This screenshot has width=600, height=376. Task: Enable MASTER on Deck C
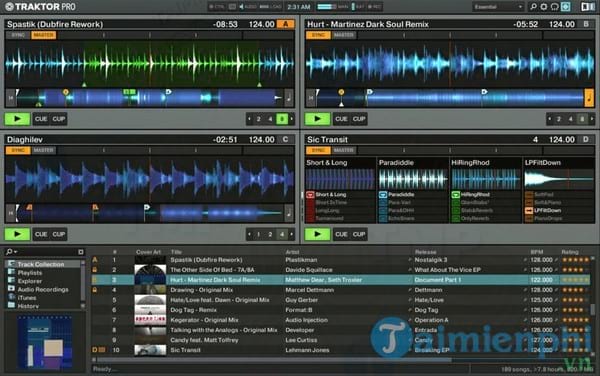coord(44,150)
